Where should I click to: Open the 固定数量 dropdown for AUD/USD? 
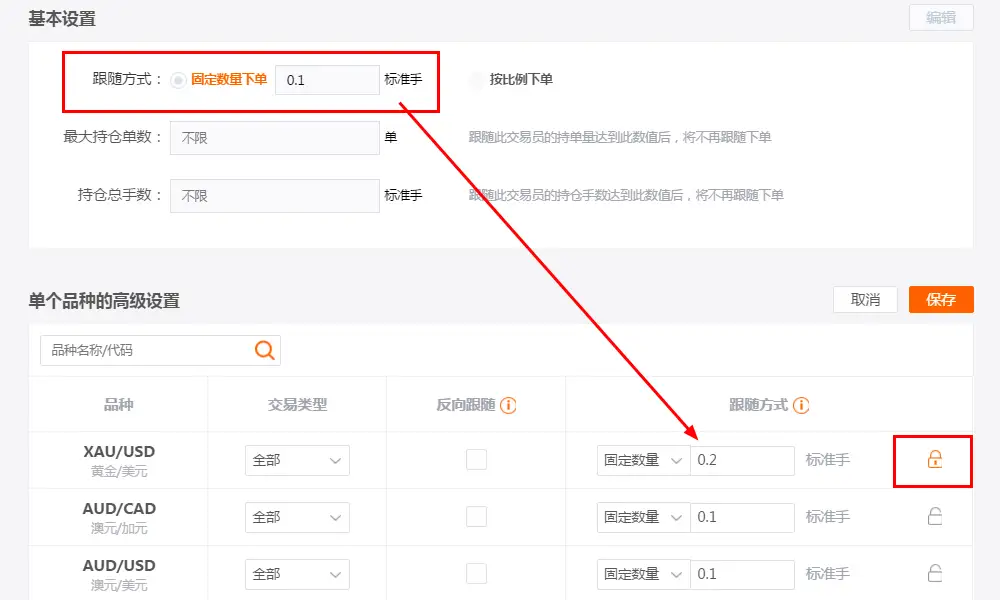(x=643, y=574)
